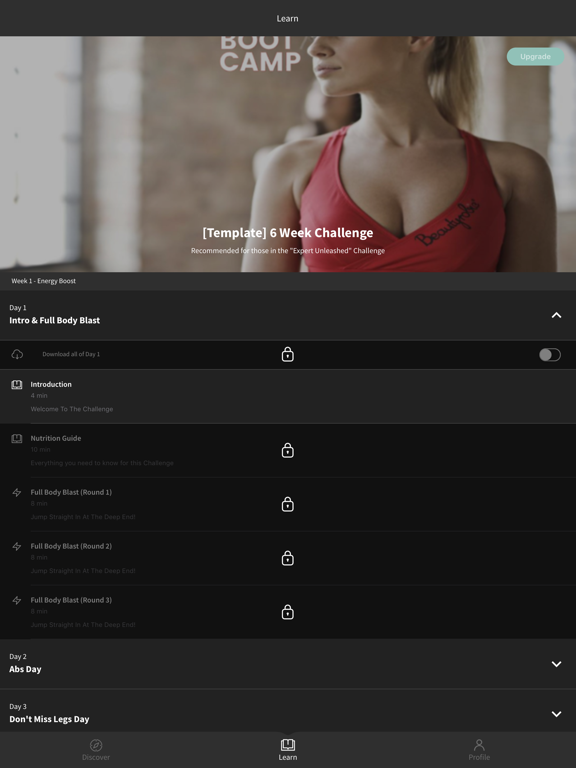Click the Nutrition Guide book icon
576x768 pixels.
[x=17, y=438]
